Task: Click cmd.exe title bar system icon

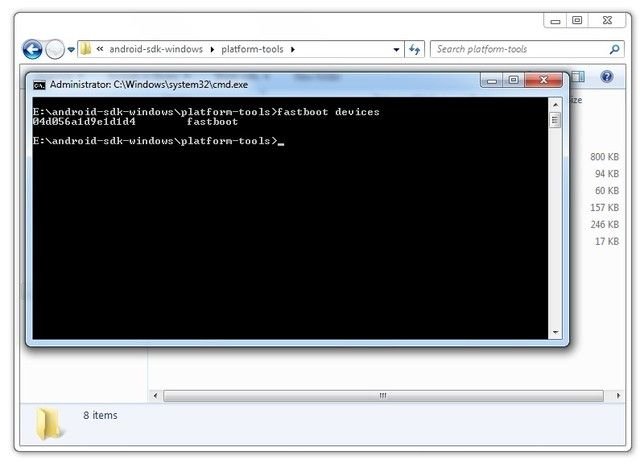Action: (39, 85)
